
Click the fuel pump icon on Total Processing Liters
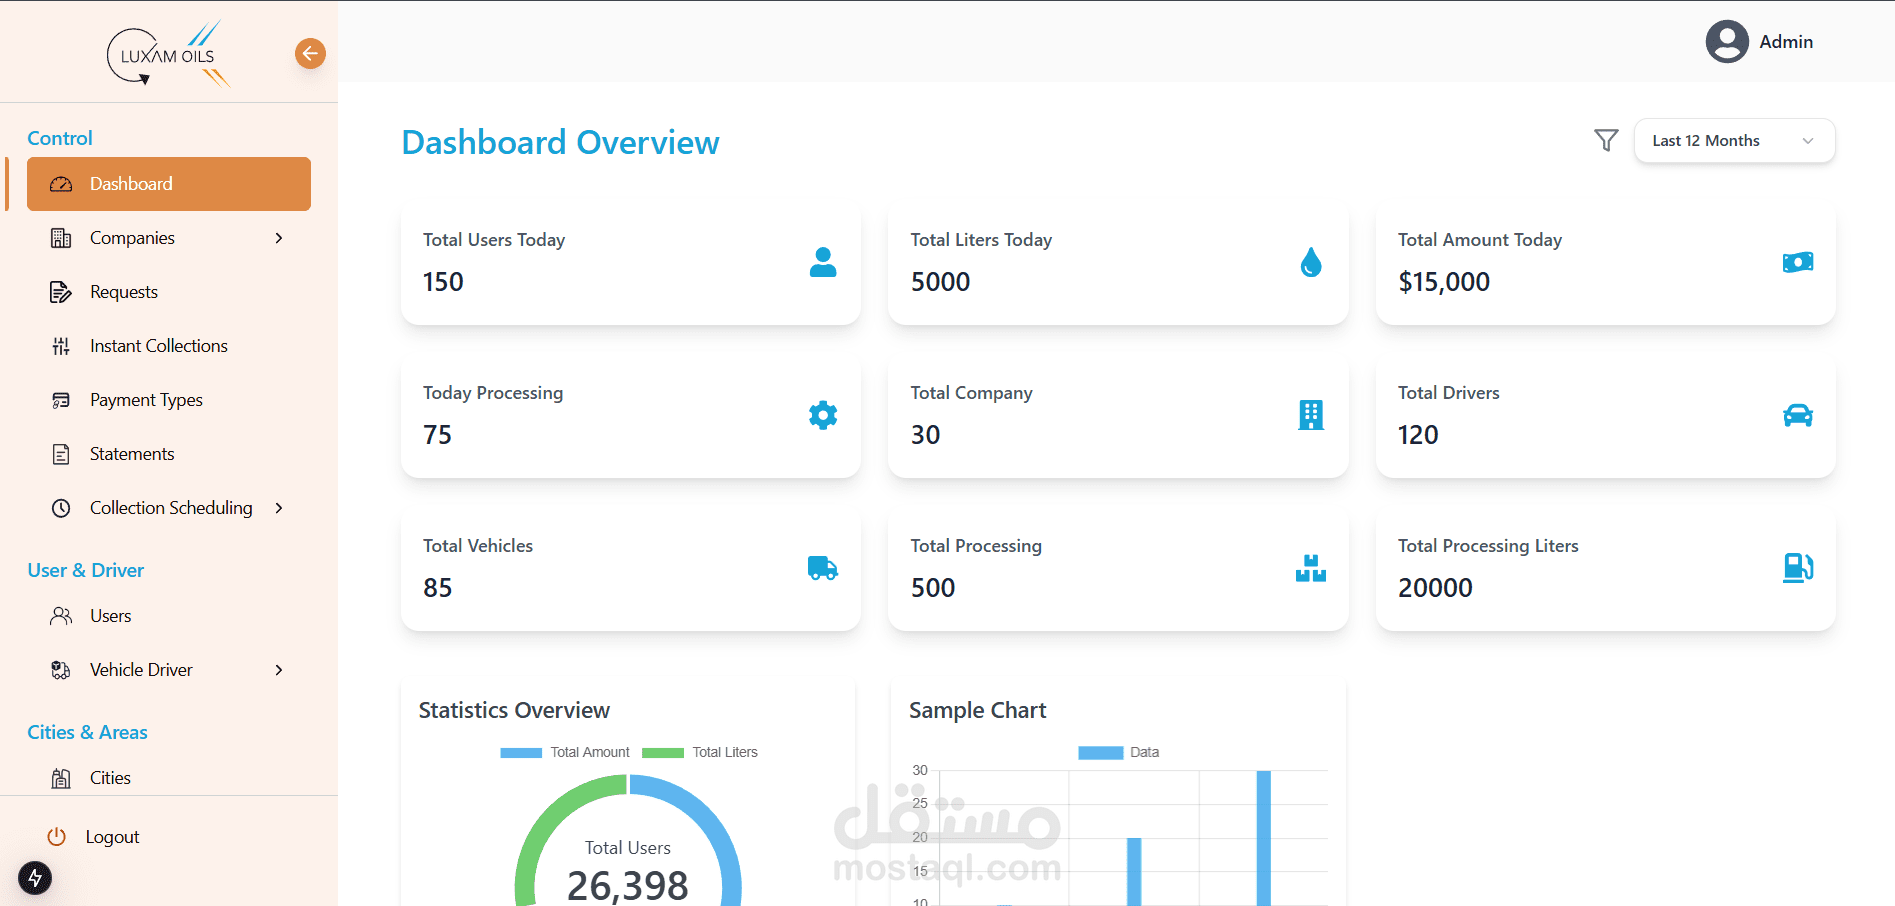point(1798,568)
